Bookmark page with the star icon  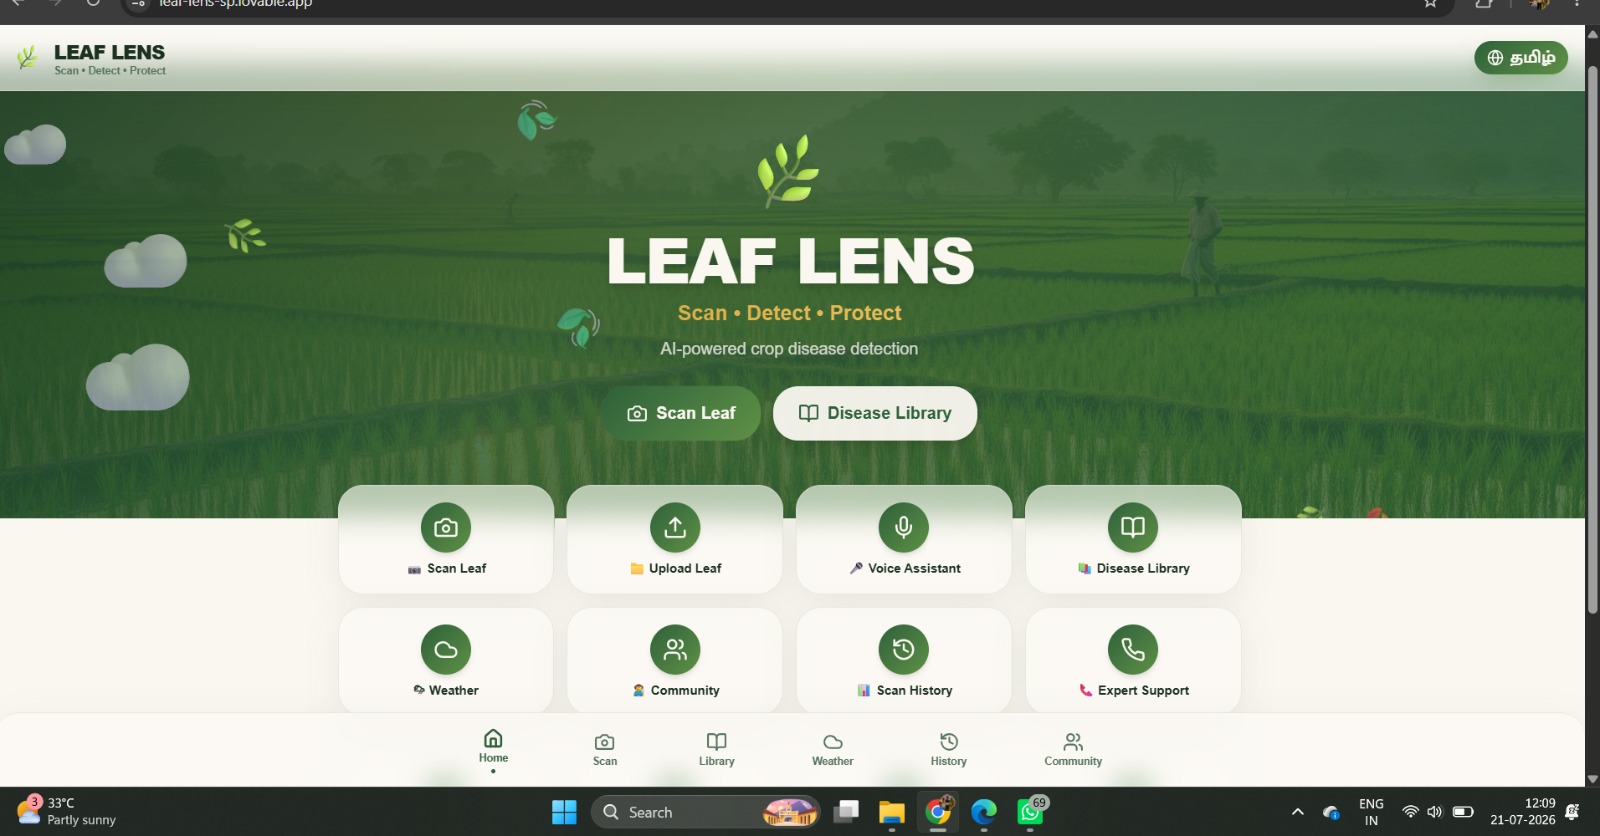[x=1431, y=3]
